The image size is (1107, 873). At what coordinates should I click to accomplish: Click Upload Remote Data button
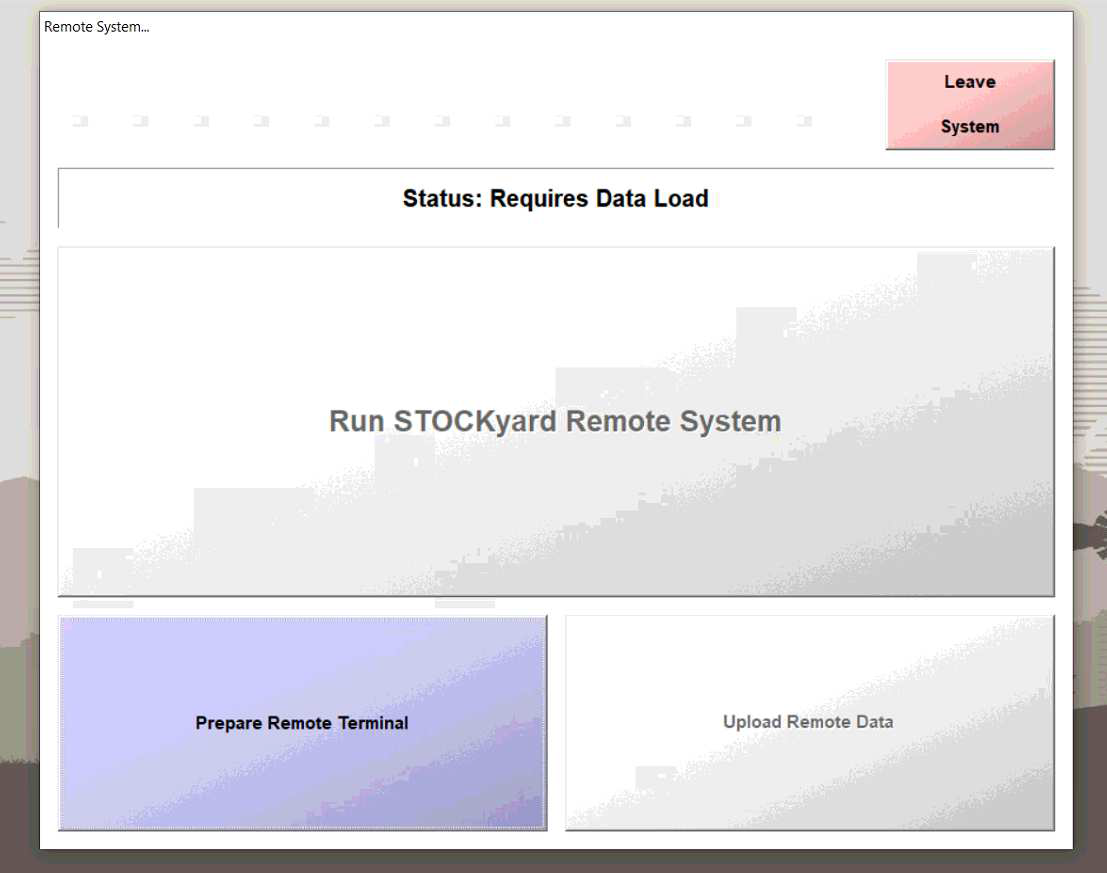coord(809,723)
